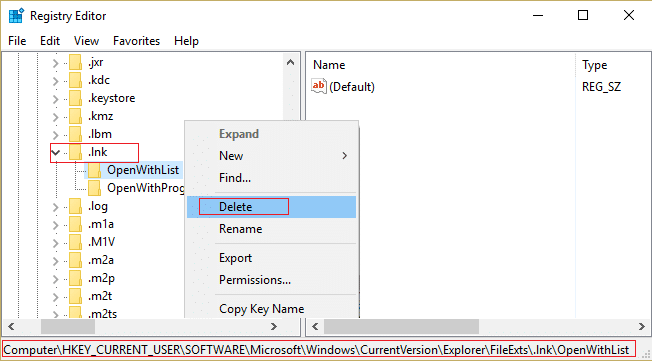Select the .m2ts folder icon
Screen dimensions: 652x361
click(x=75, y=313)
